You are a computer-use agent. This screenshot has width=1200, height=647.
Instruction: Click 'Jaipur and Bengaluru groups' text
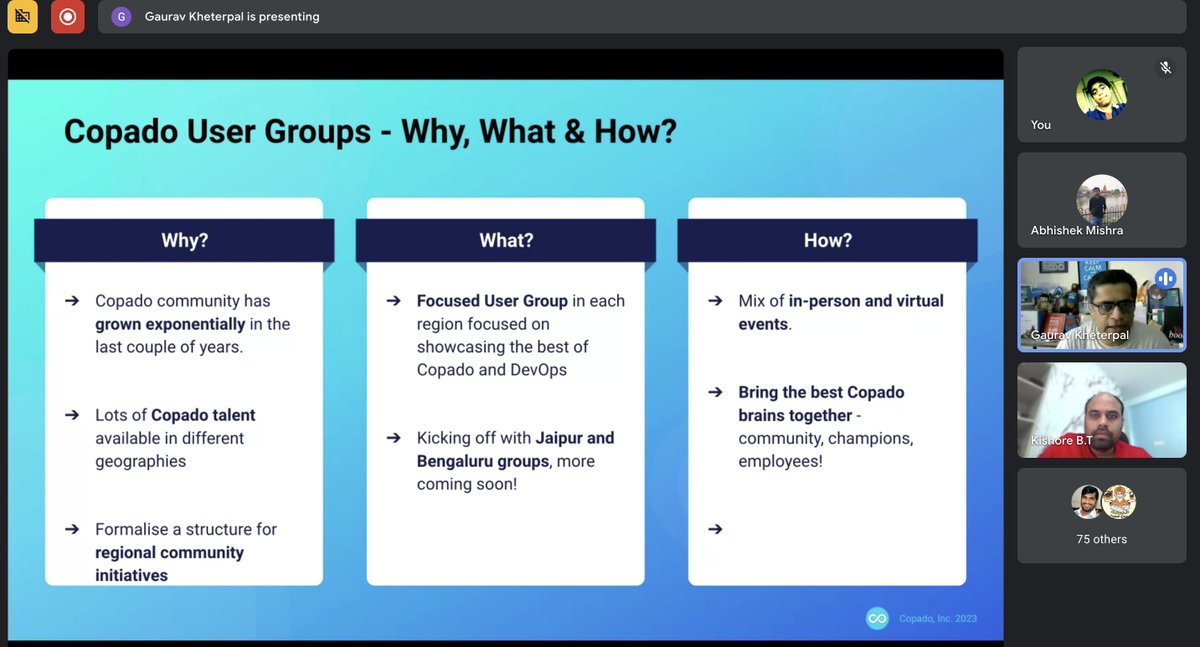tap(516, 450)
